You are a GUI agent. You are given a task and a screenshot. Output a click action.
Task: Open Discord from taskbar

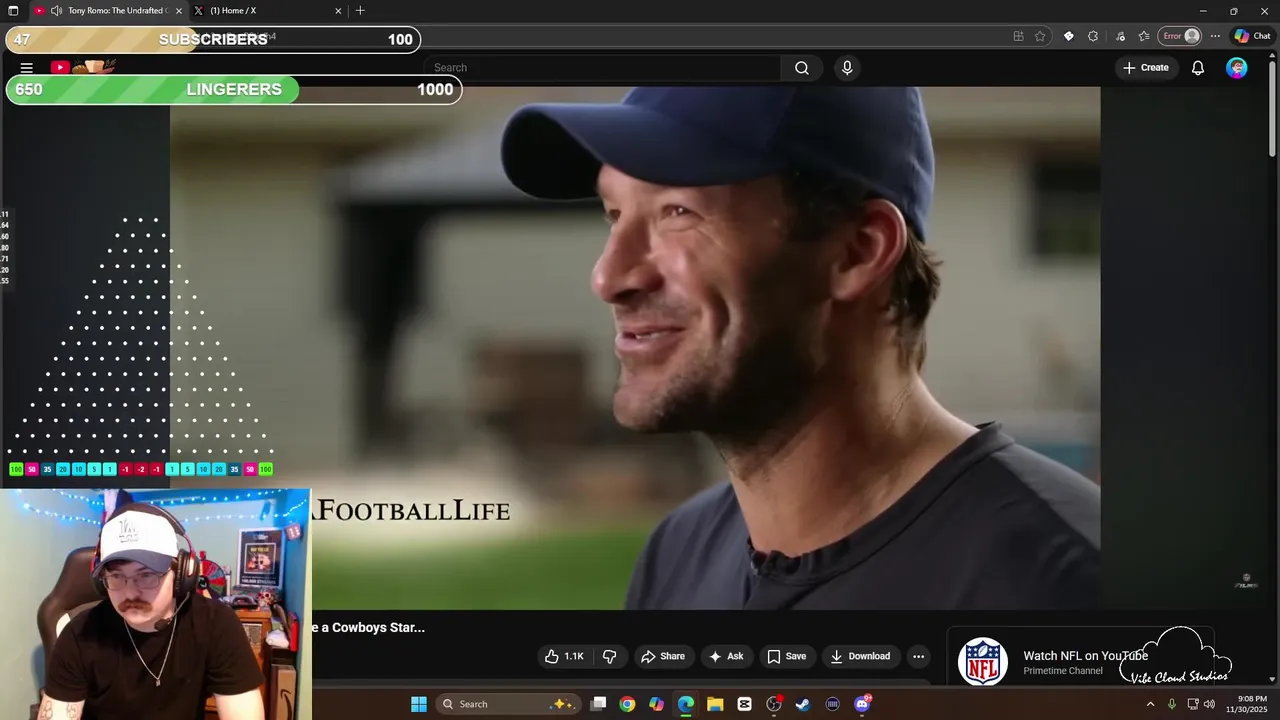862,704
